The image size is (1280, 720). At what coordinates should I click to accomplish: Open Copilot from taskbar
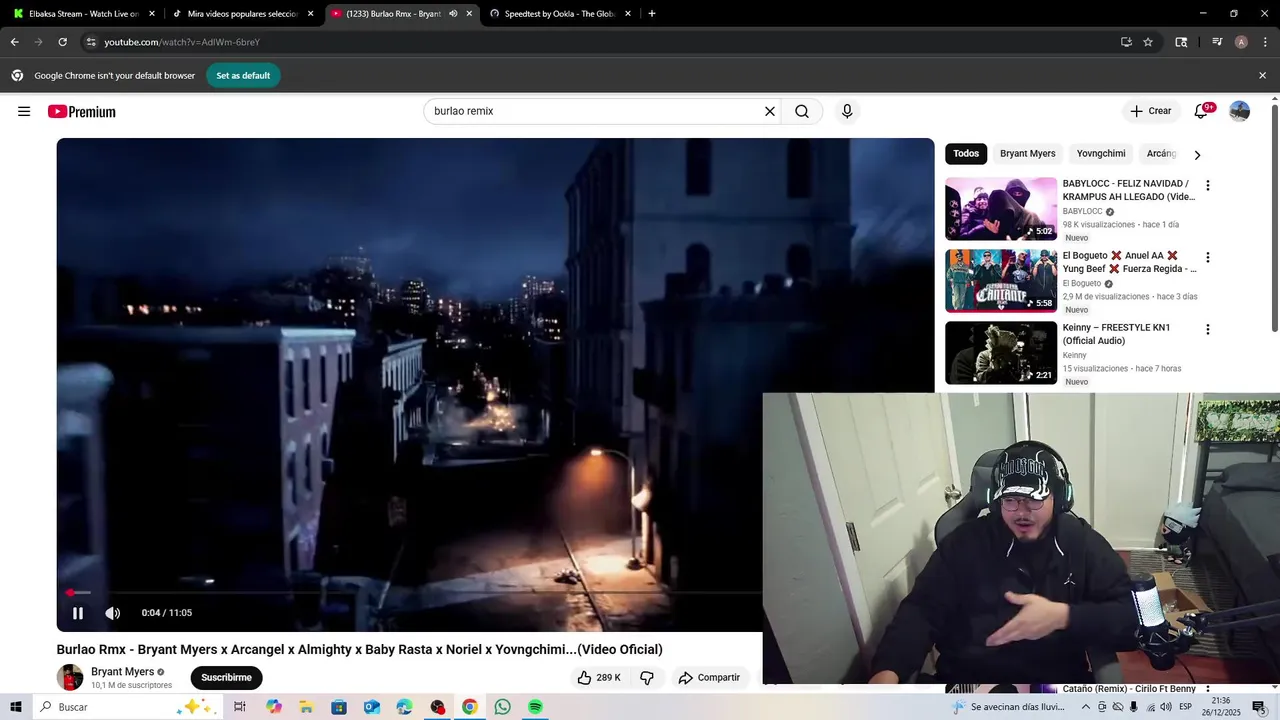(x=274, y=707)
